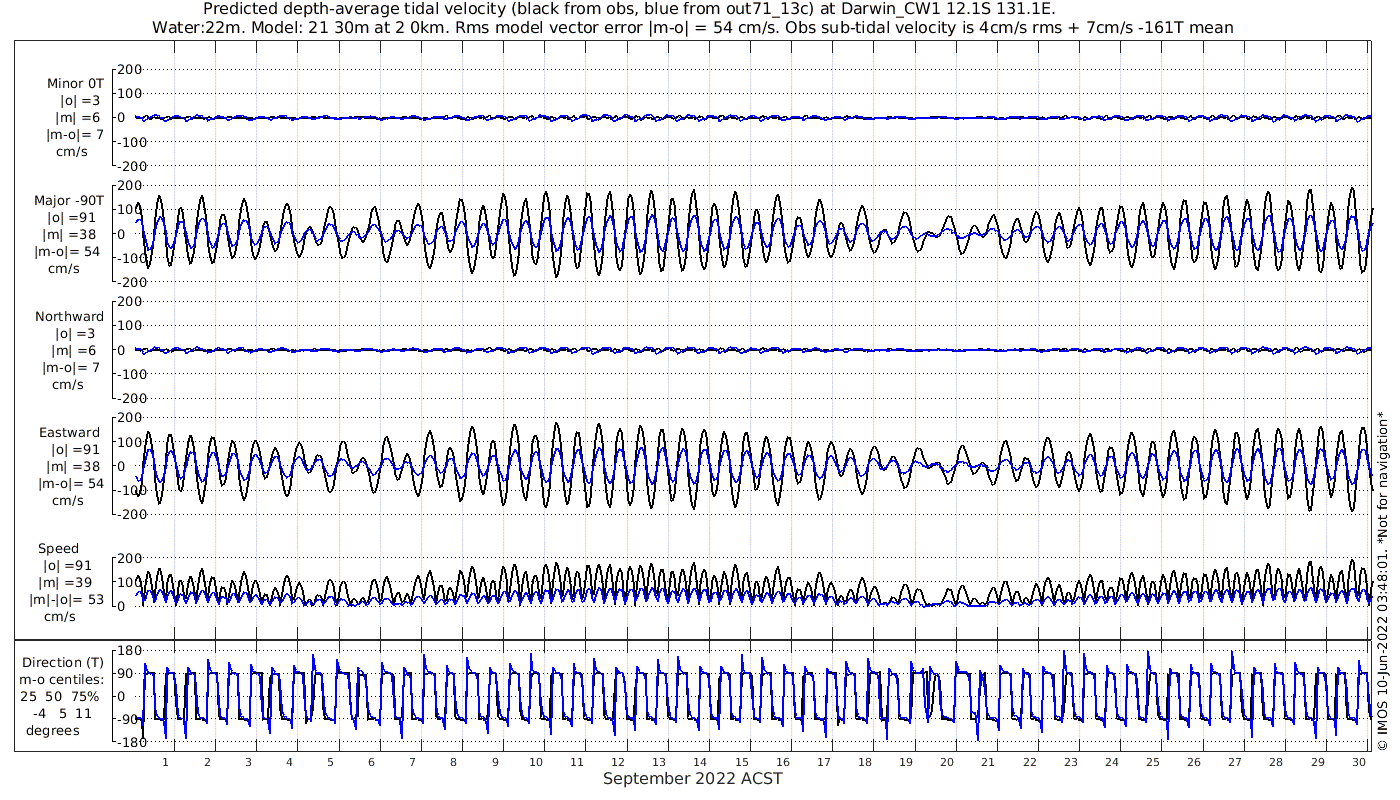
Task: Click 'September 2022 ACST' axis title
Action: 693,779
